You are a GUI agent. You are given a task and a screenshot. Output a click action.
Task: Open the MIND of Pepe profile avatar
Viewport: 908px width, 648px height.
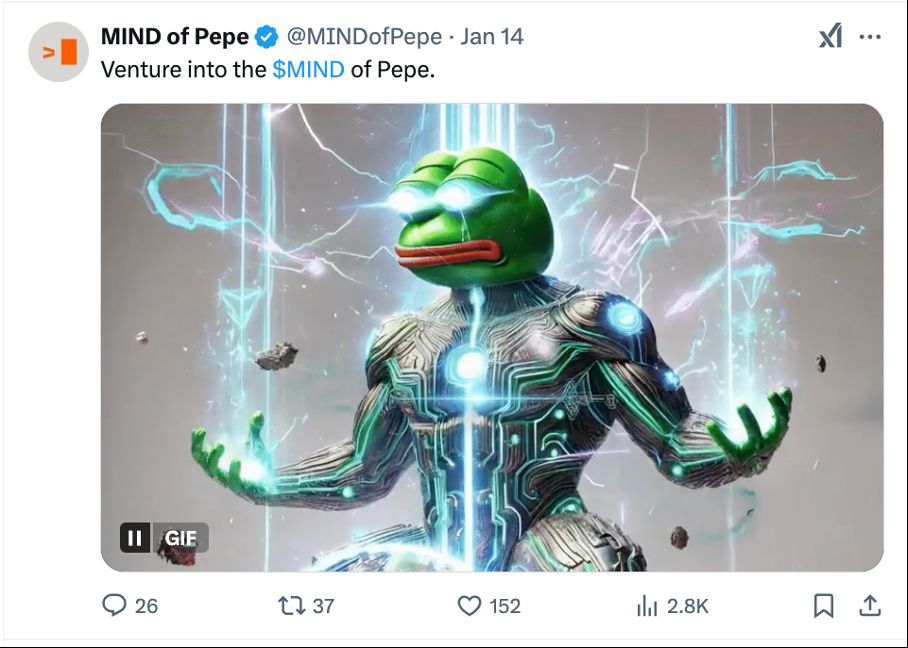[59, 52]
